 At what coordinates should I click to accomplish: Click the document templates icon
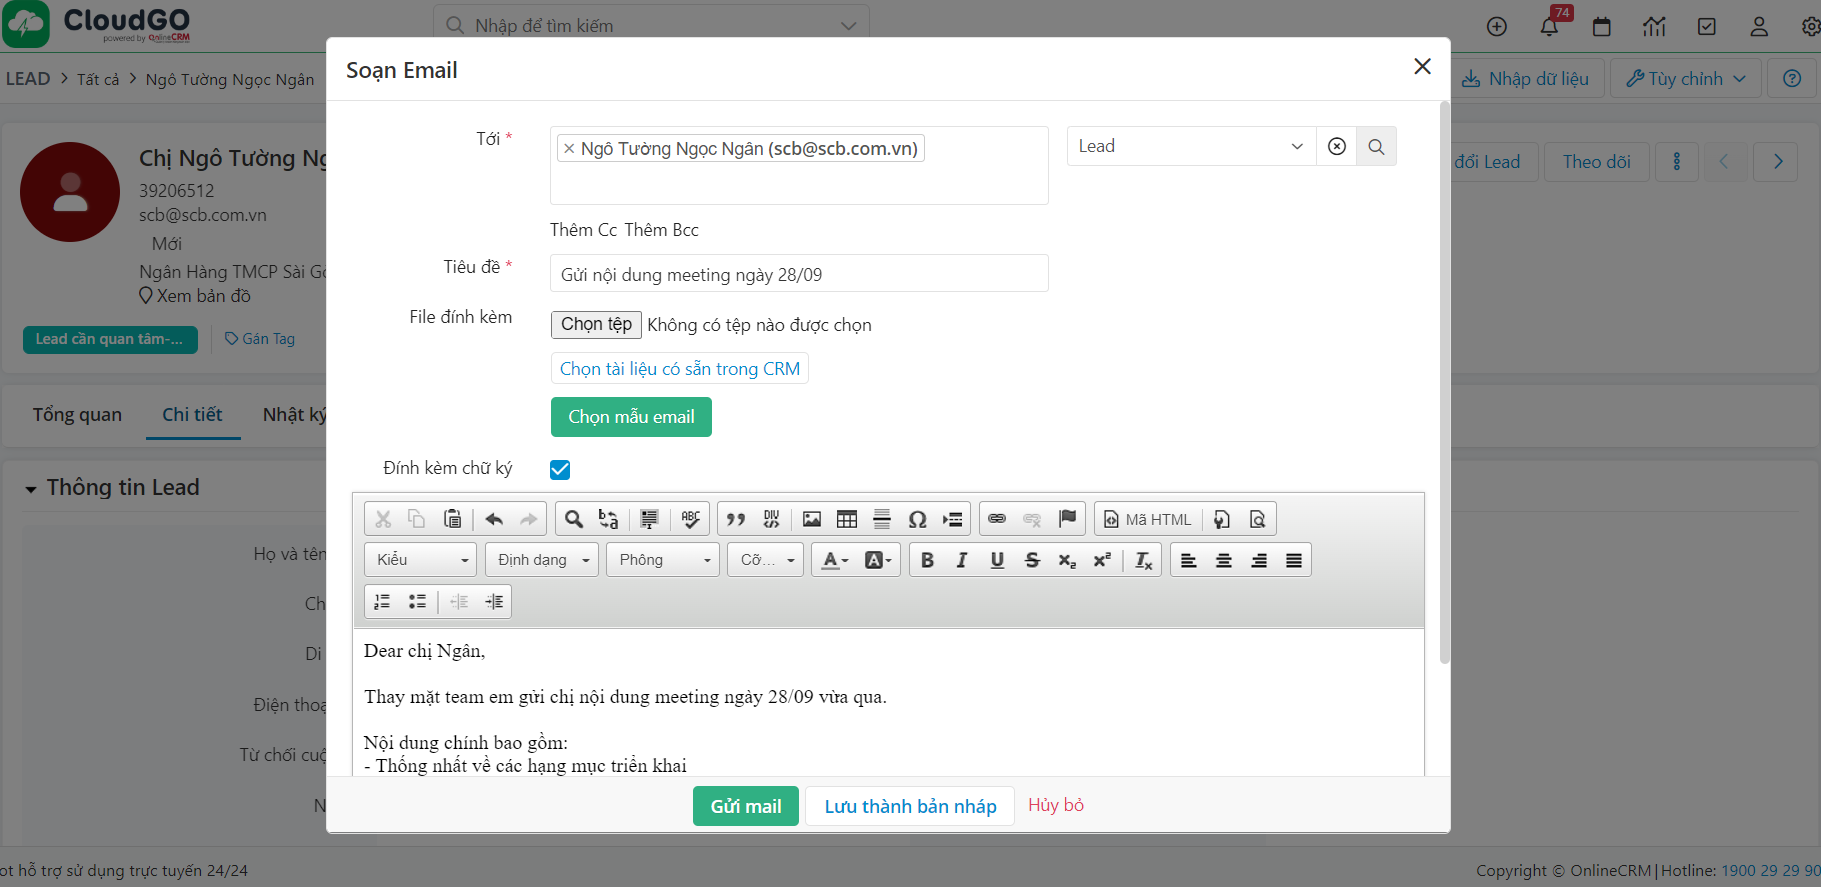tap(1222, 519)
